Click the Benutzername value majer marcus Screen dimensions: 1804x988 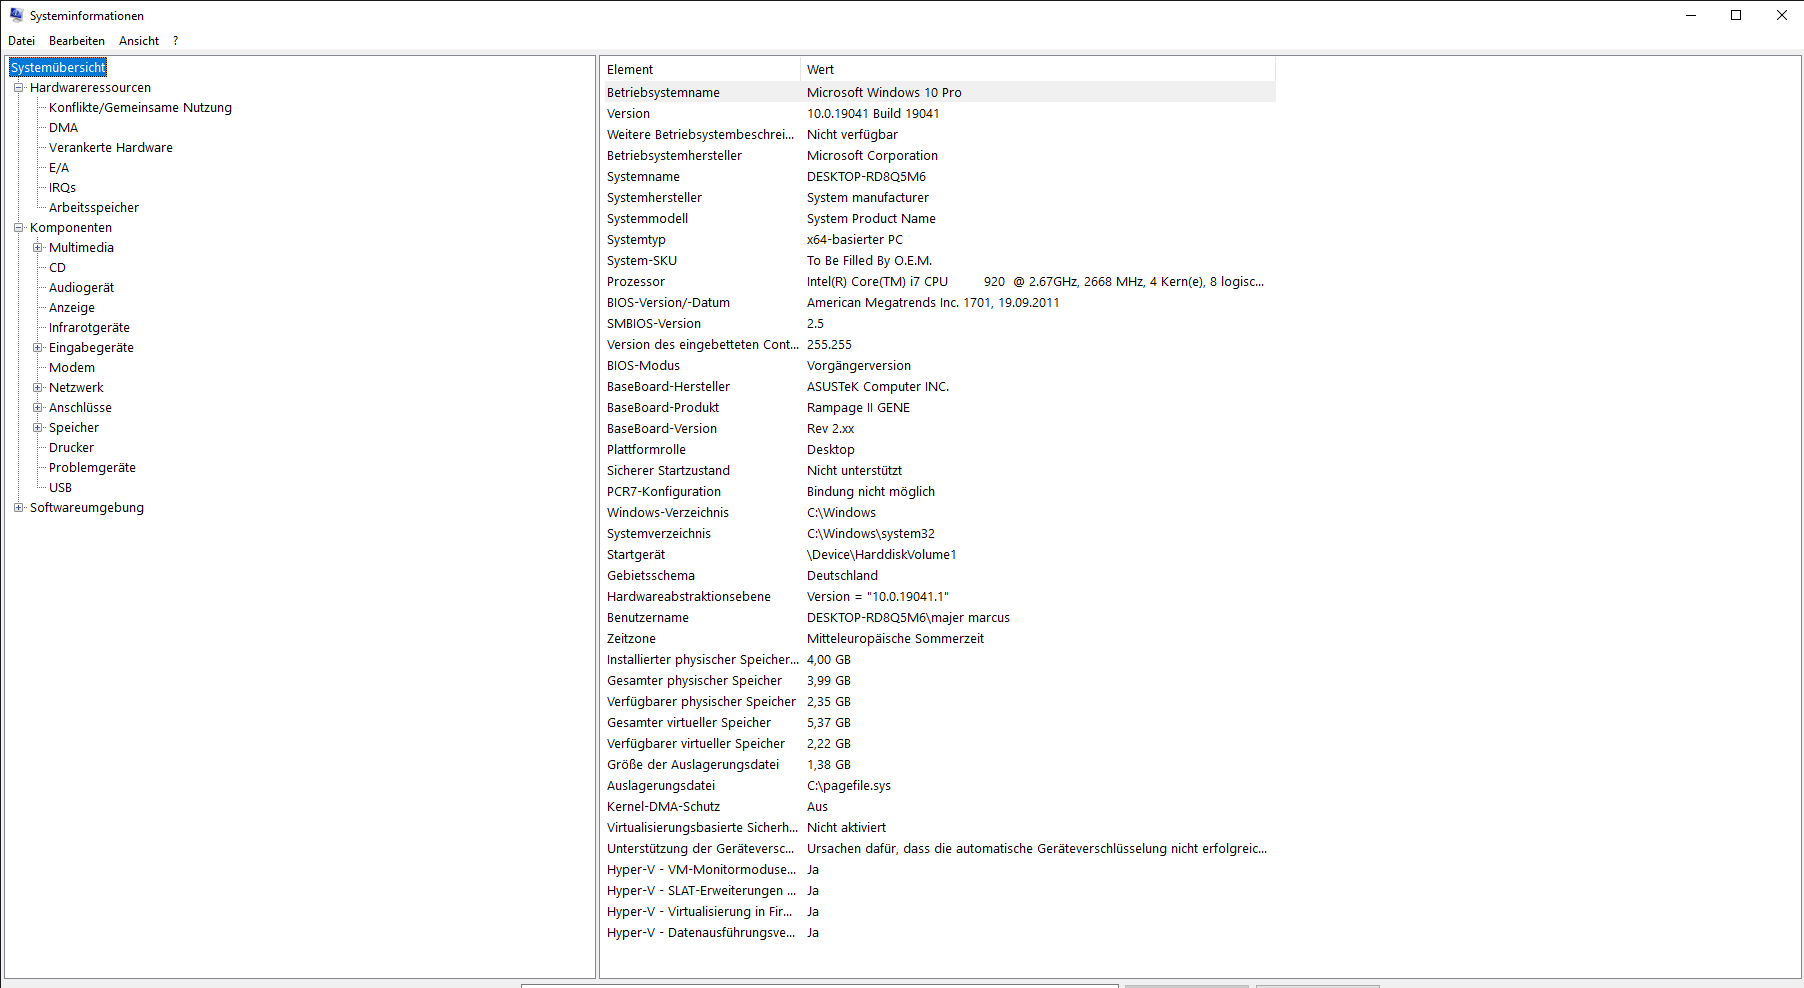(908, 617)
